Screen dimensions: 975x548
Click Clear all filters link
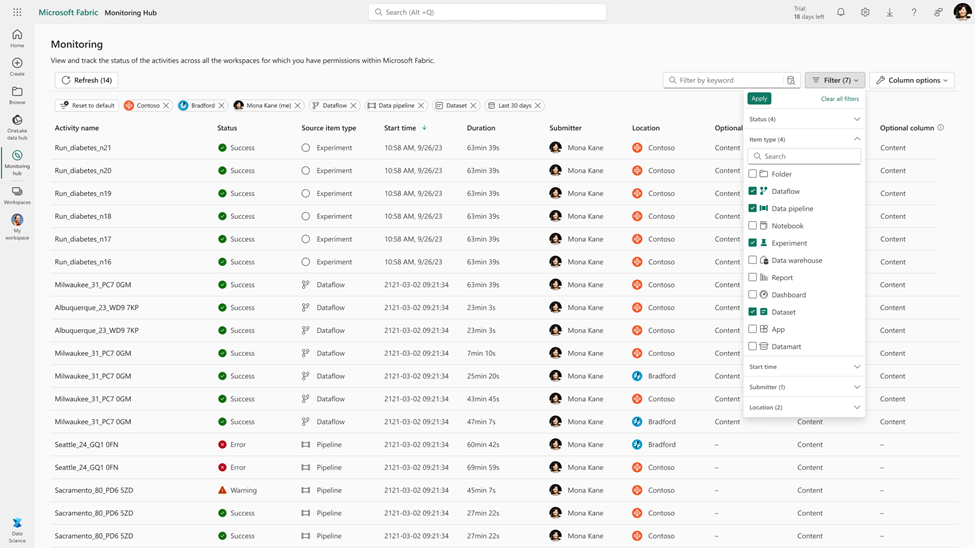(x=839, y=99)
